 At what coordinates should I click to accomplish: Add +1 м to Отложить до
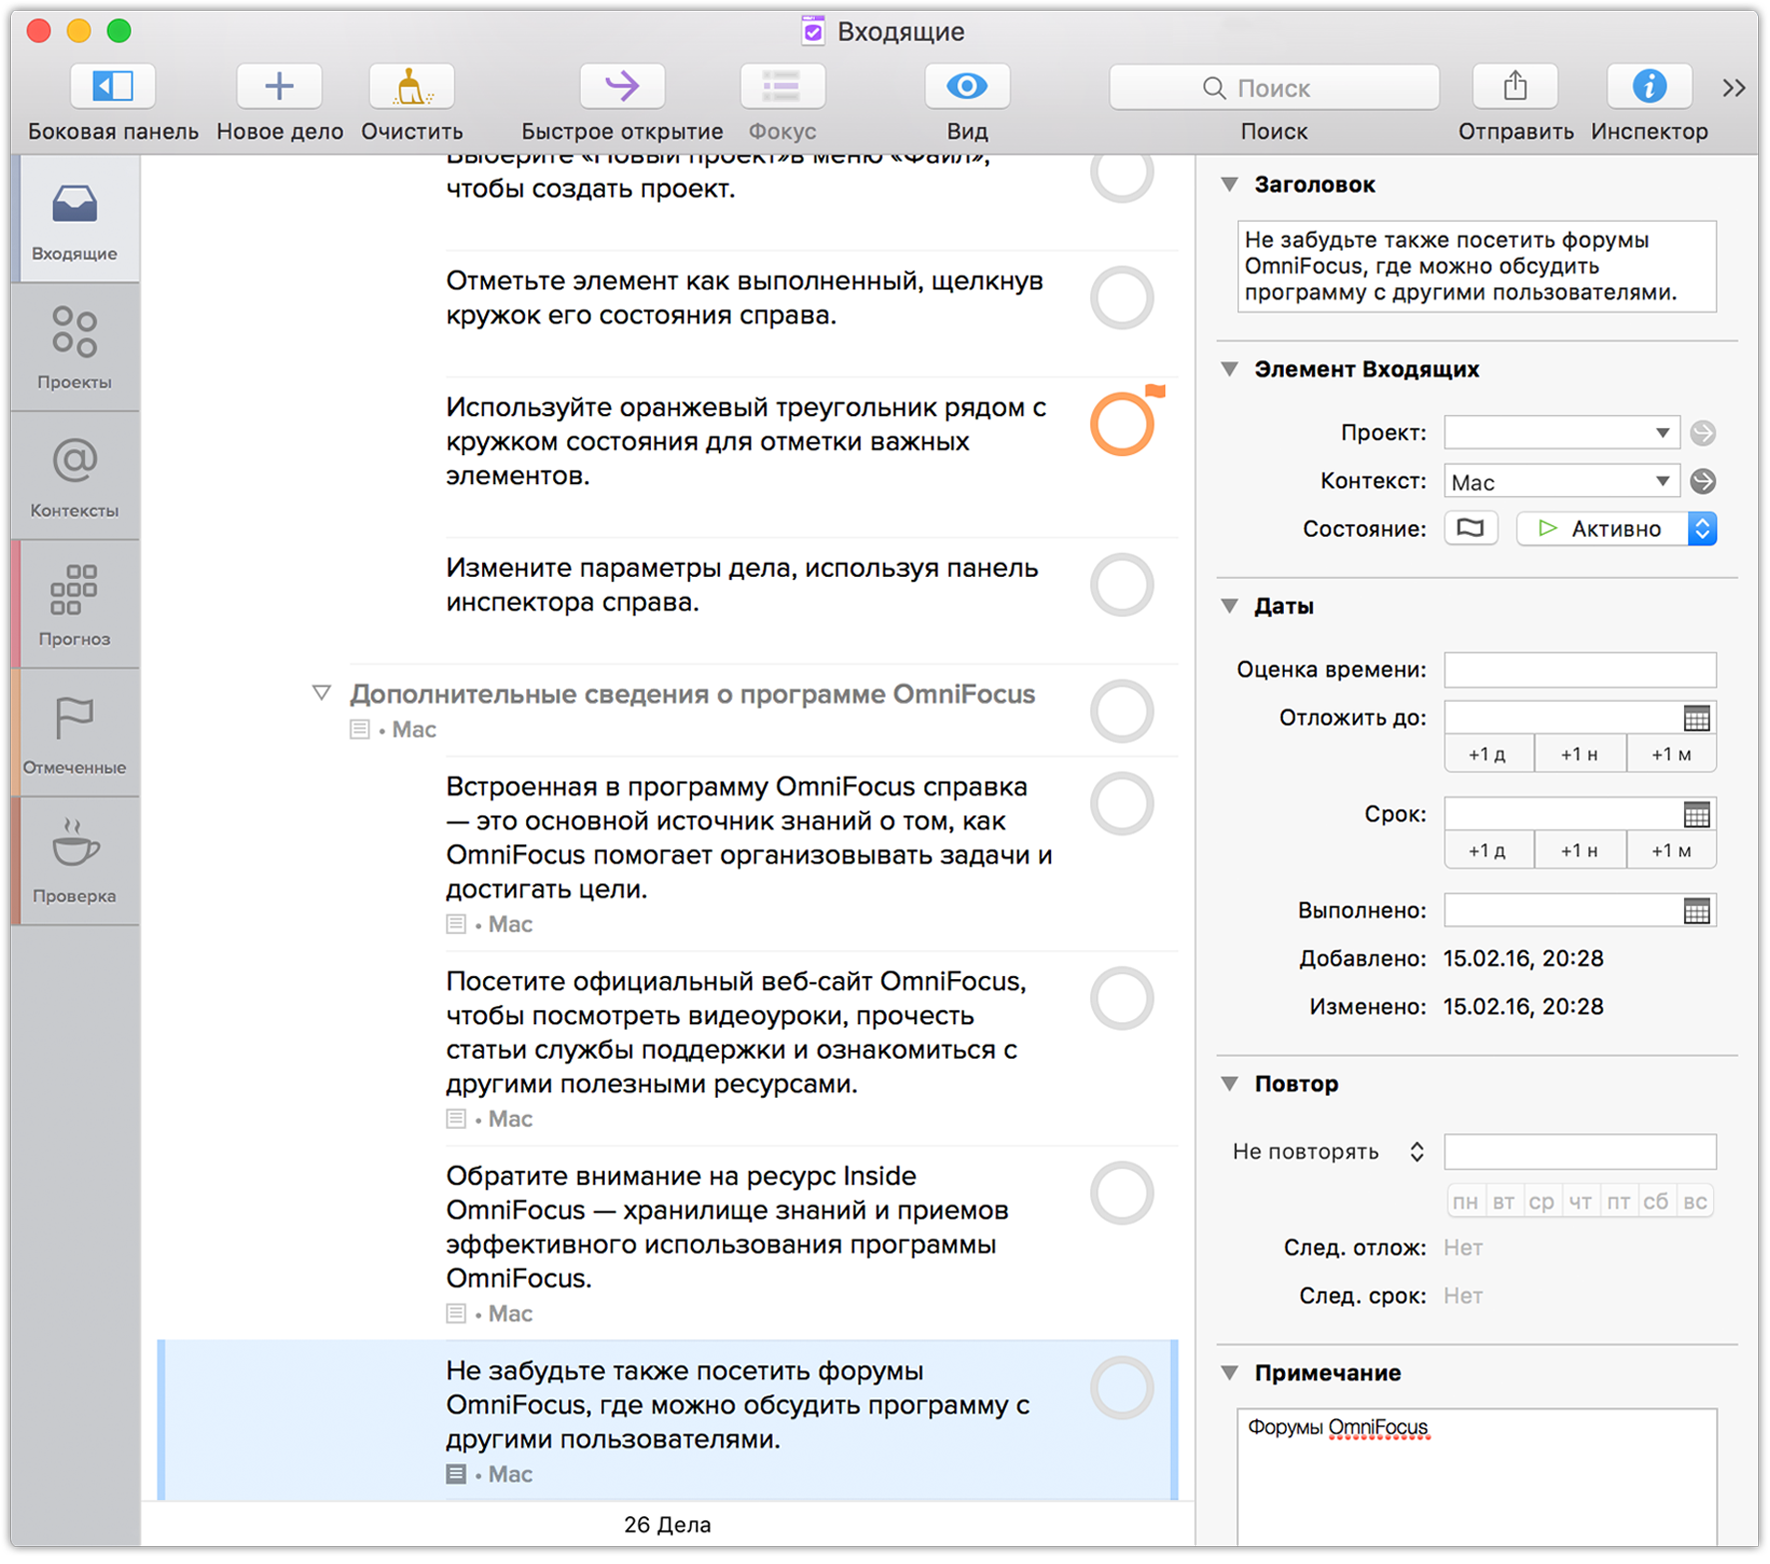coord(1671,755)
